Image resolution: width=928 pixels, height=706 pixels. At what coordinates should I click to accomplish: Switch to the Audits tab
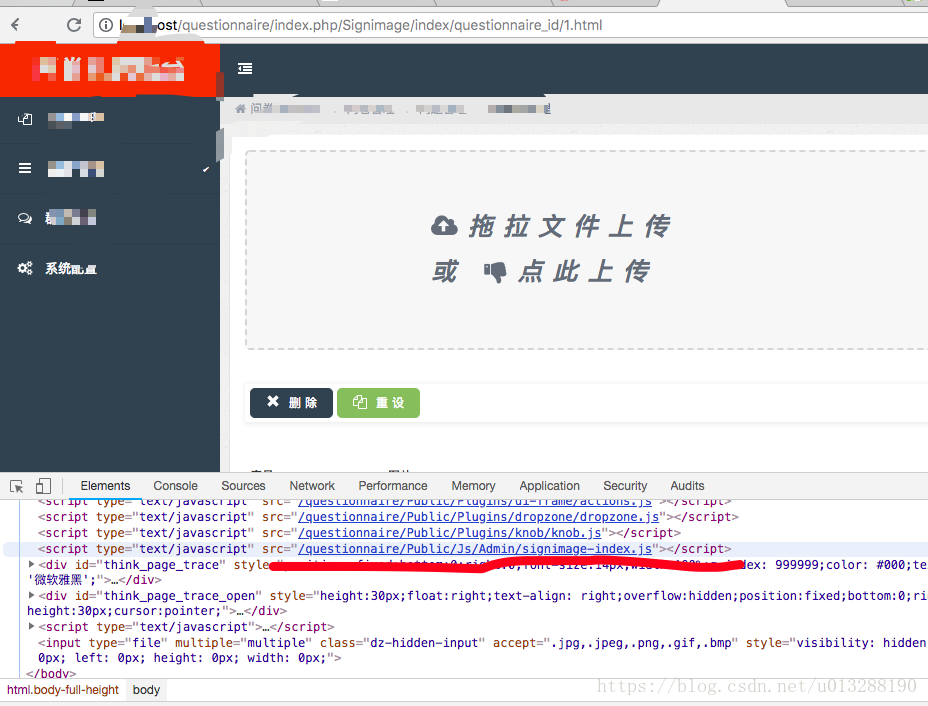click(x=687, y=486)
